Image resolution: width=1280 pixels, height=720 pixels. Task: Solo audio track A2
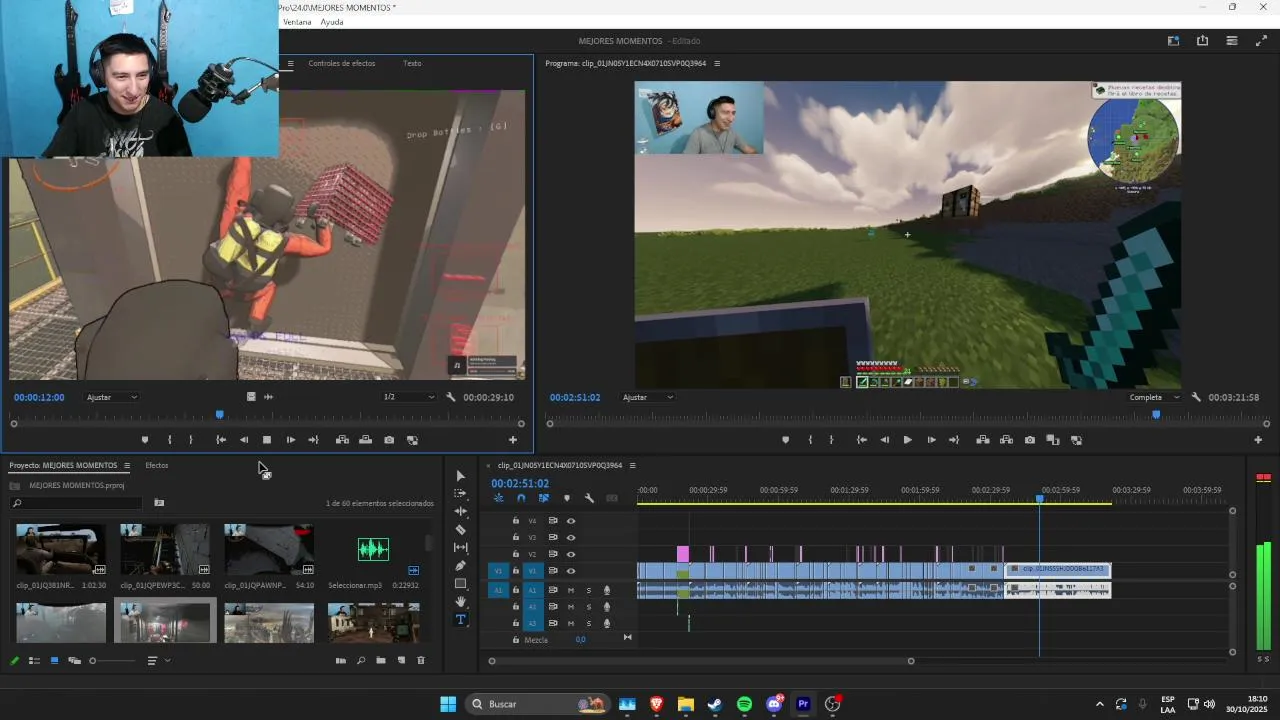[x=588, y=607]
